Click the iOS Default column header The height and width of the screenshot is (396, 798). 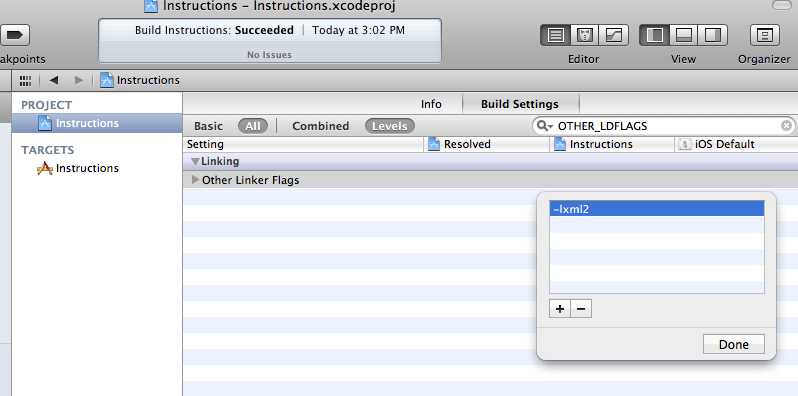point(736,144)
